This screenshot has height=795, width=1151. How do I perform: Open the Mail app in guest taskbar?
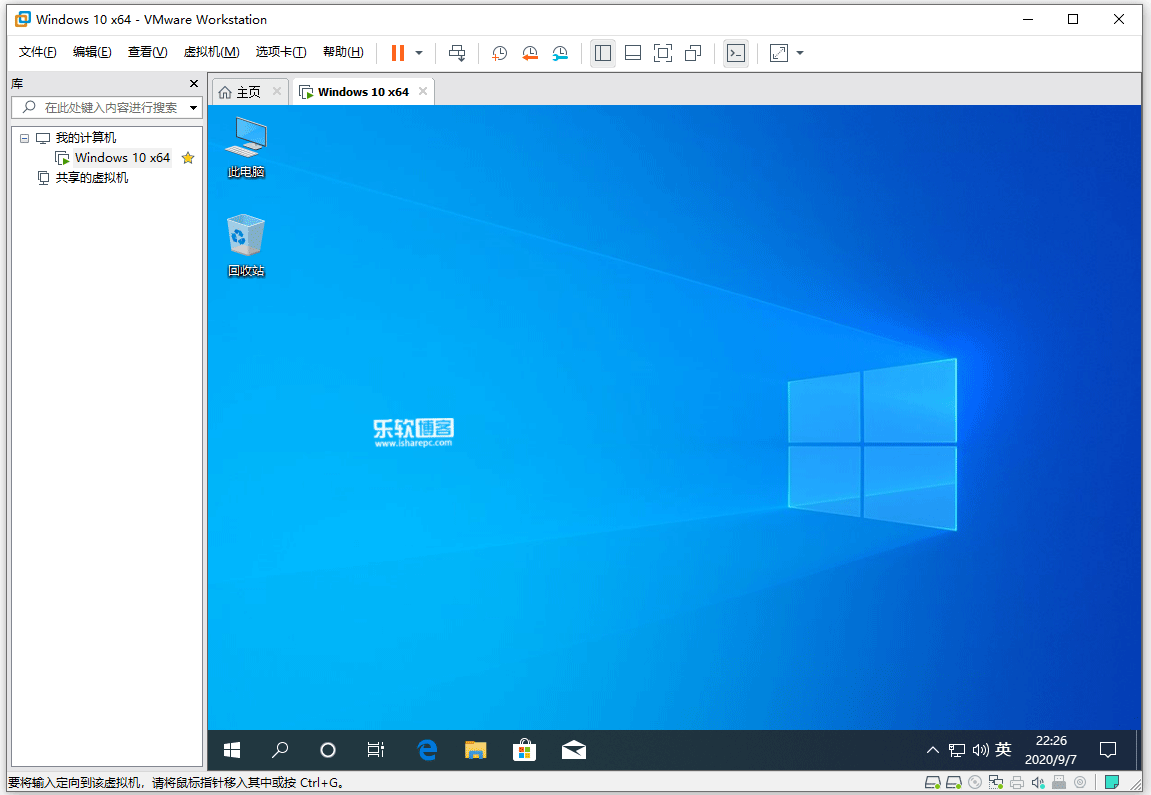tap(573, 749)
